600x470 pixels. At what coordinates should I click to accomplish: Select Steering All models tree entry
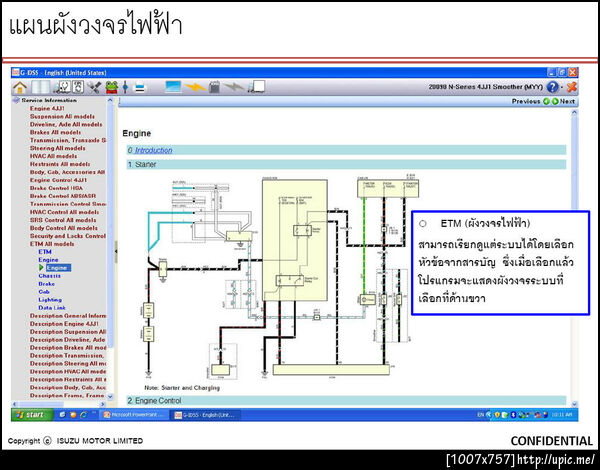tap(58, 148)
